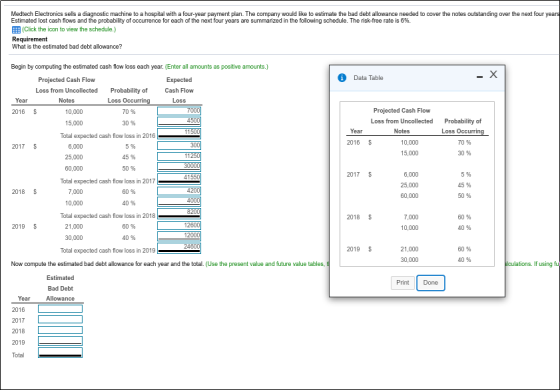Select the 2017 Estimated Bad Debt Allowance field
This screenshot has height=390, width=560.
click(60, 319)
